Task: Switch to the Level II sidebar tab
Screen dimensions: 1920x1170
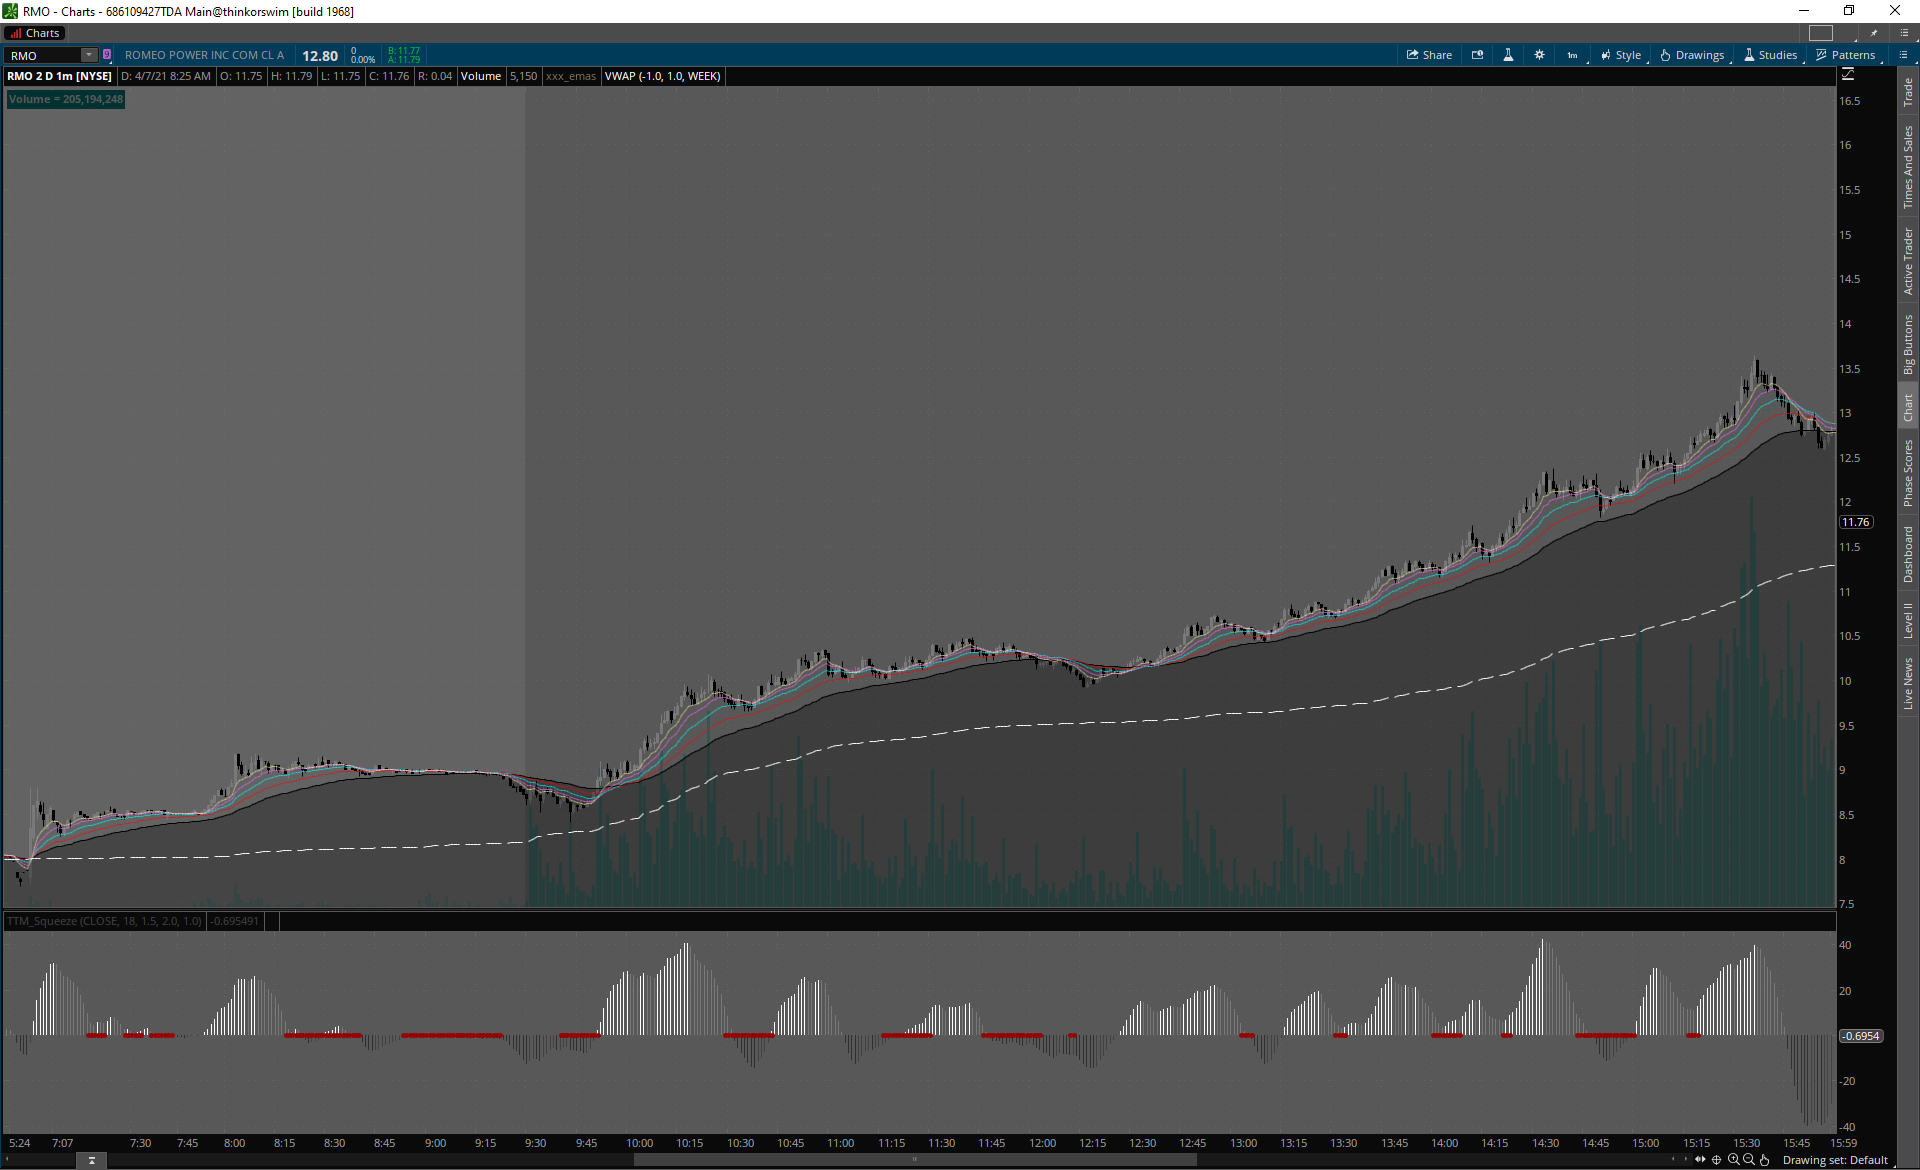Action: [x=1908, y=620]
